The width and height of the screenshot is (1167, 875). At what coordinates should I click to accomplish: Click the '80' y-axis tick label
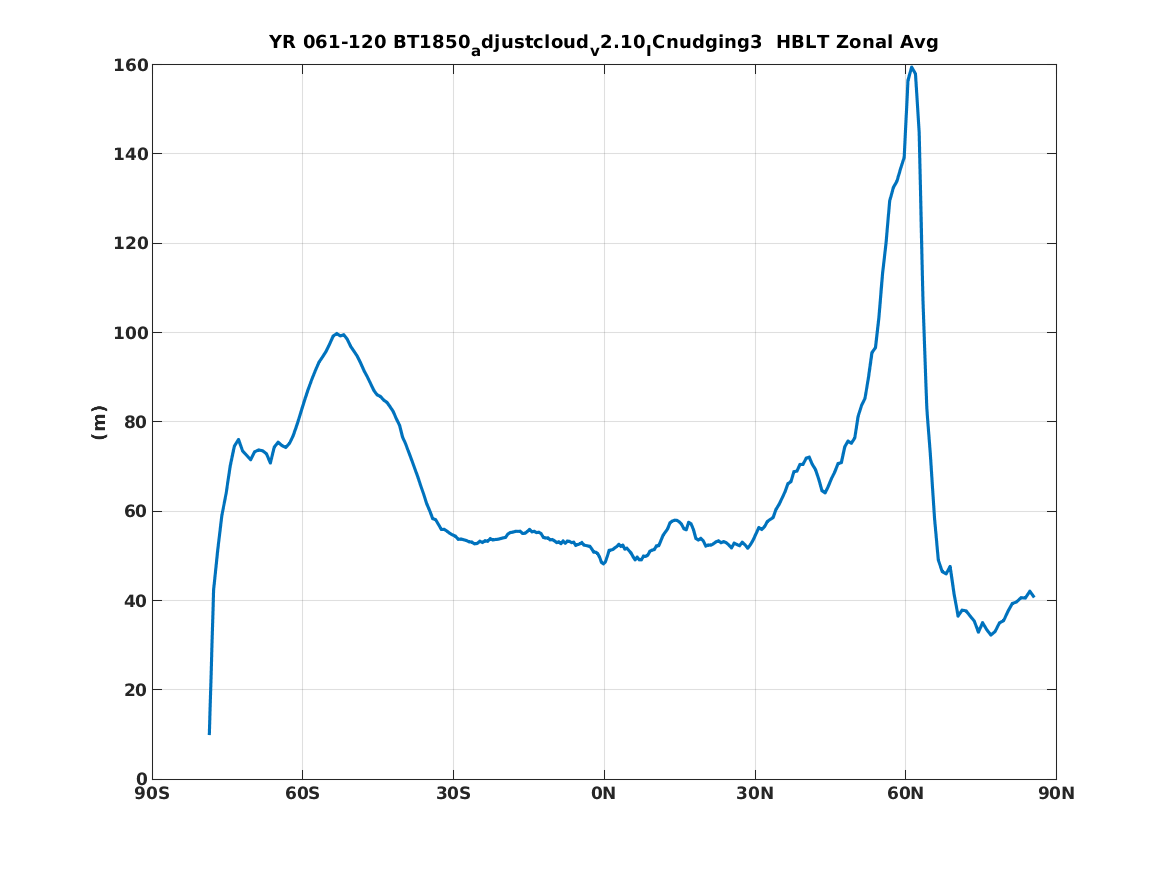point(136,422)
